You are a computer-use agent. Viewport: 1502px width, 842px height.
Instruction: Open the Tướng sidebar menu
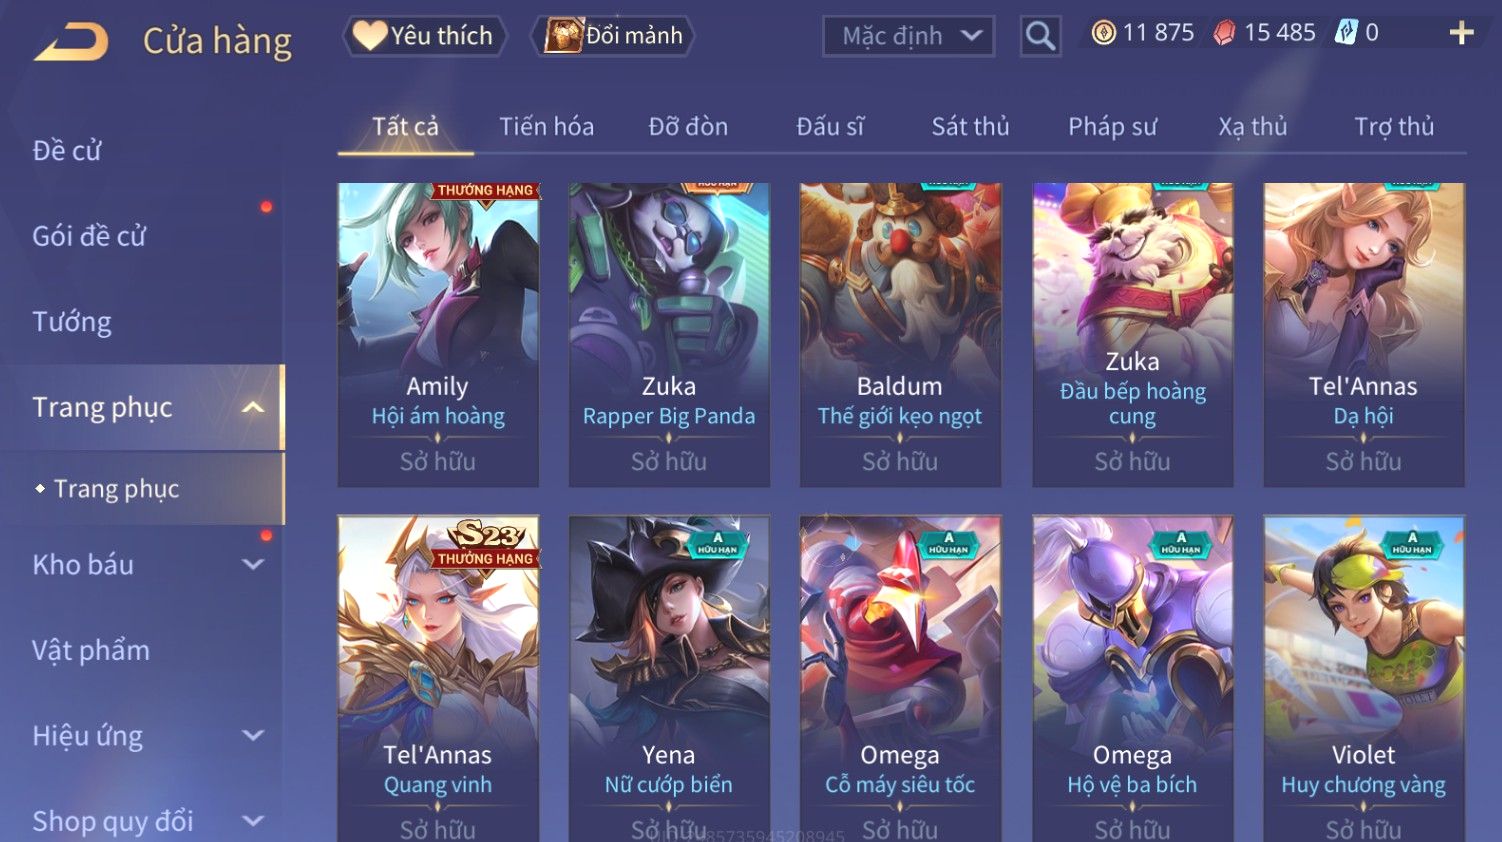72,322
